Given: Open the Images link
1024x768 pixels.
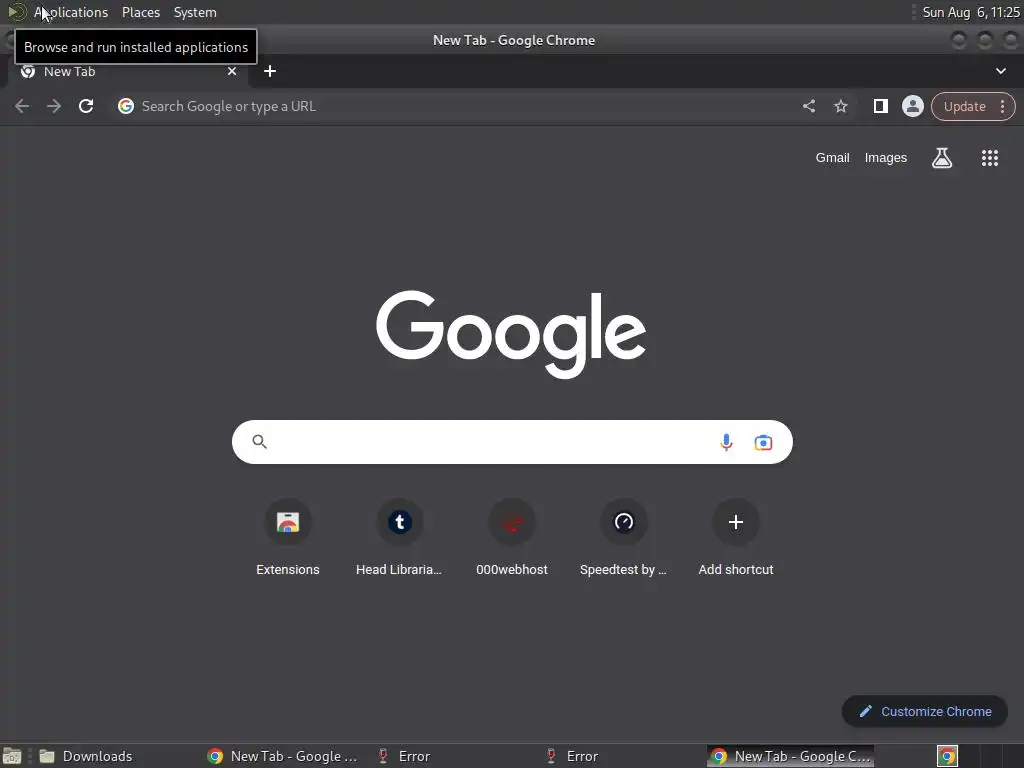Looking at the screenshot, I should 886,157.
